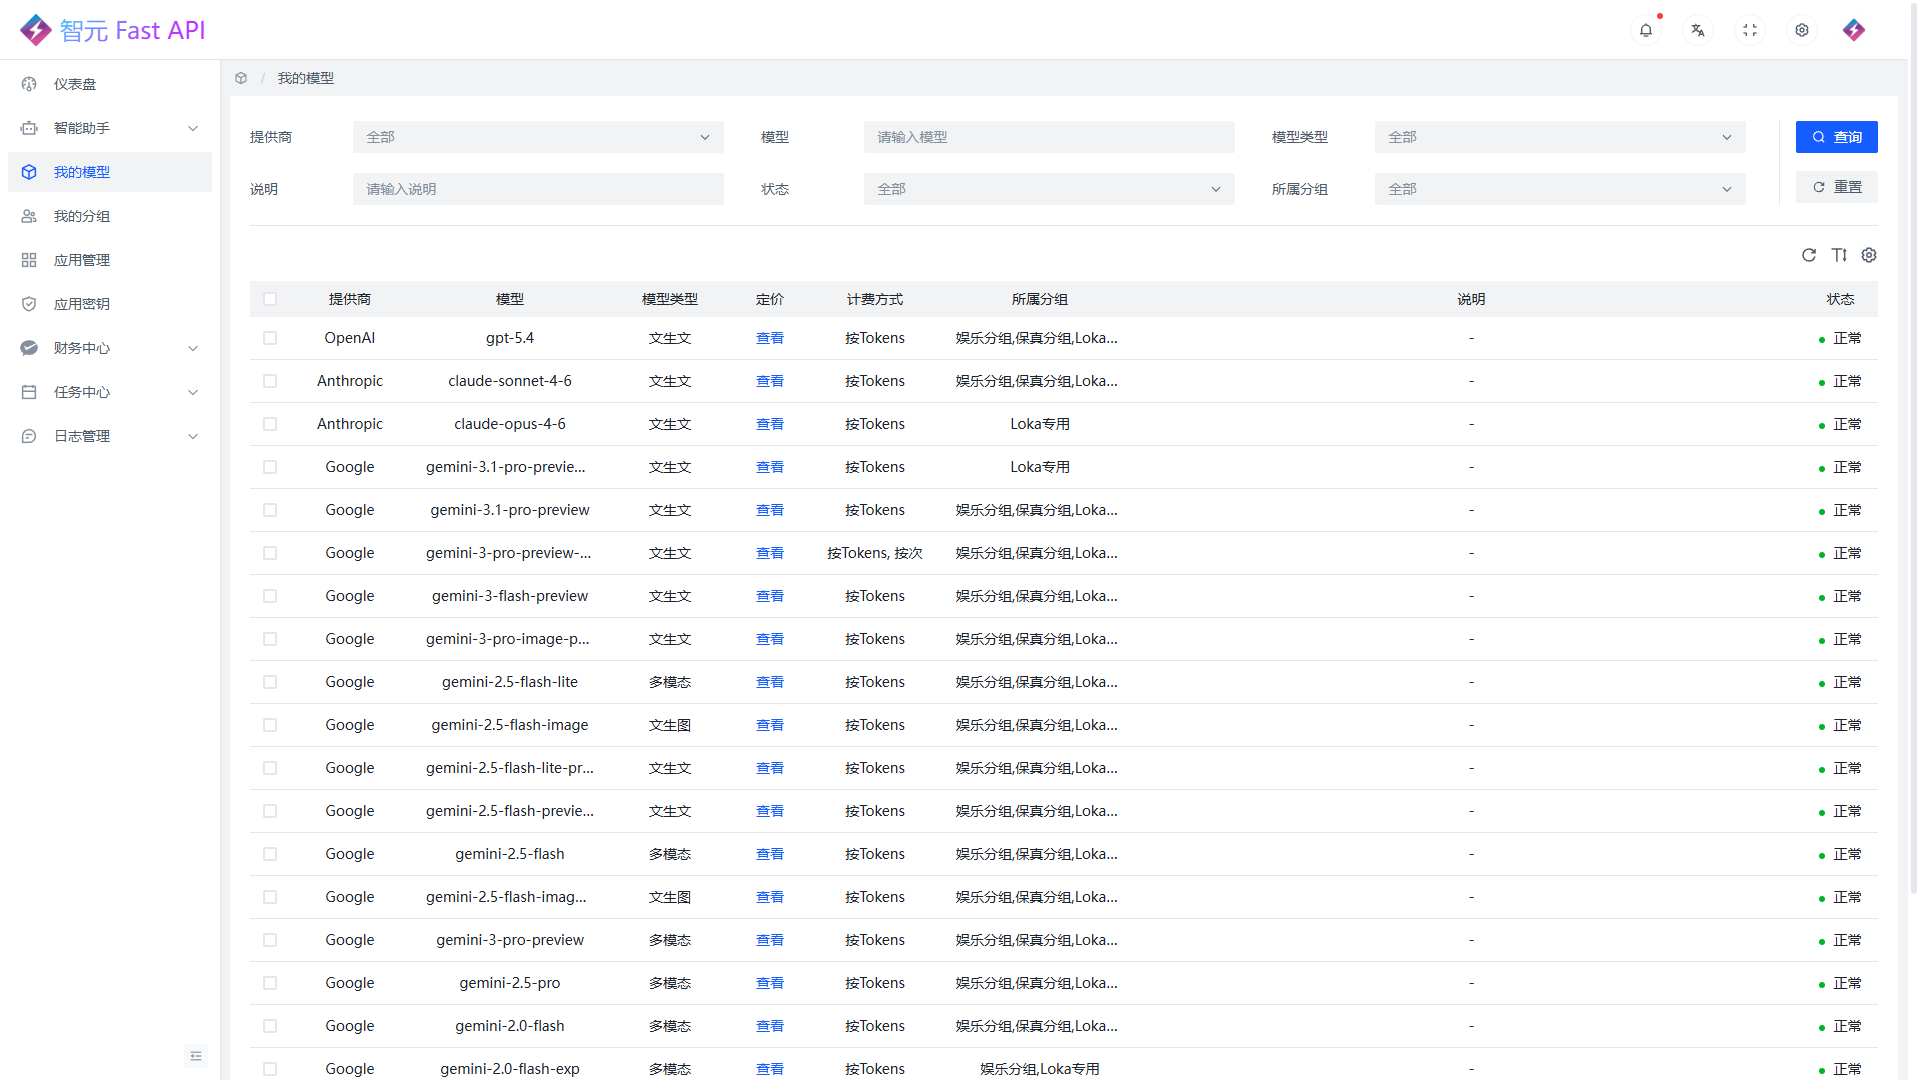Click the 查询 search button
The height and width of the screenshot is (1080, 1920).
[1836, 137]
